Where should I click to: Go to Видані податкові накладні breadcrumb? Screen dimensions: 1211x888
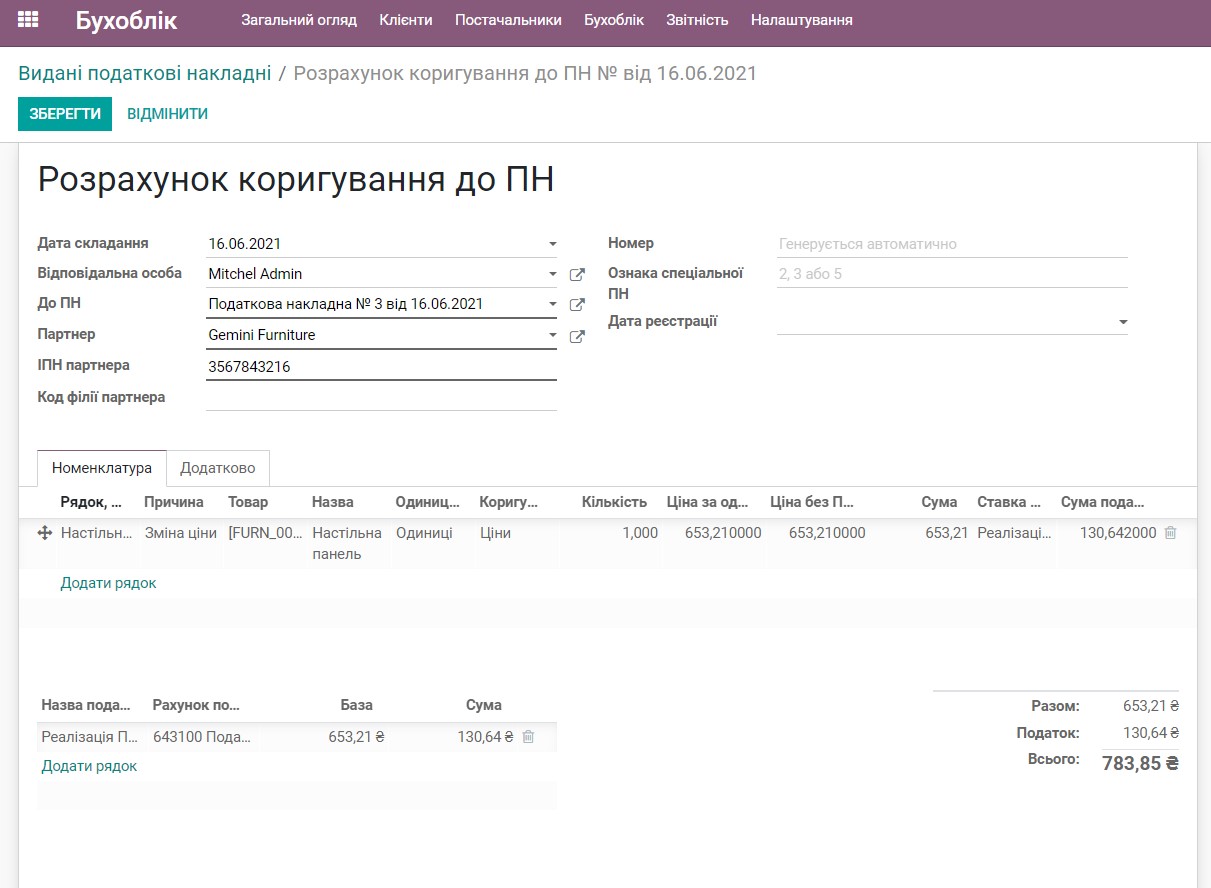tap(143, 72)
